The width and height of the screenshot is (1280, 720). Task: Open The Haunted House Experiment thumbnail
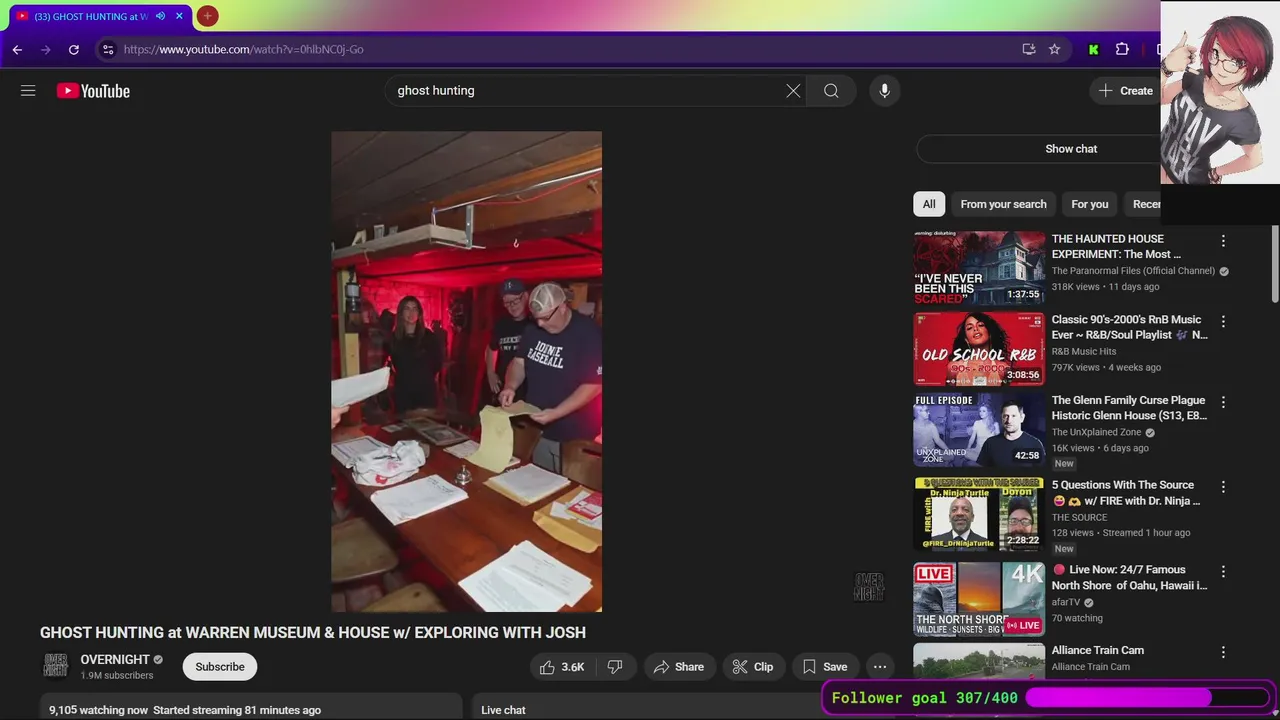(x=979, y=268)
